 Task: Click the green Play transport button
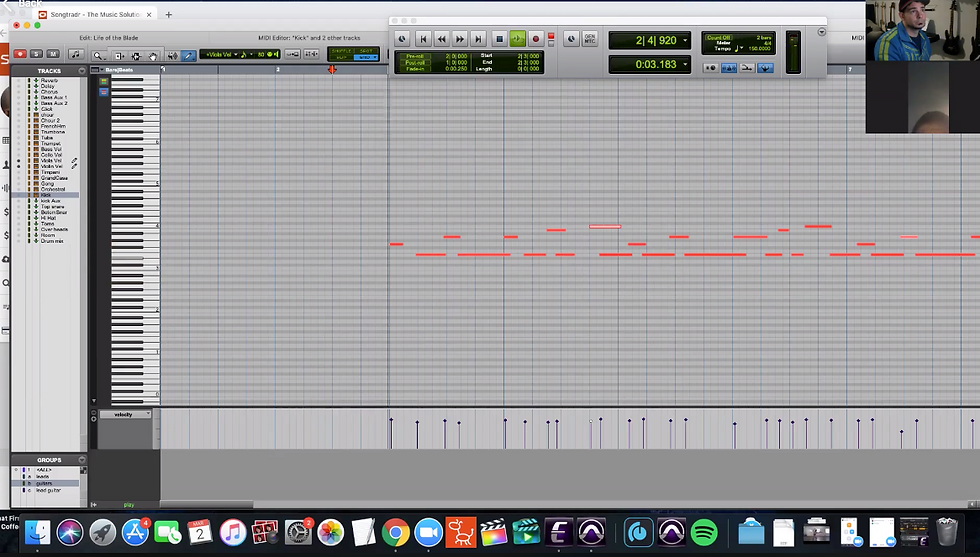(x=518, y=39)
